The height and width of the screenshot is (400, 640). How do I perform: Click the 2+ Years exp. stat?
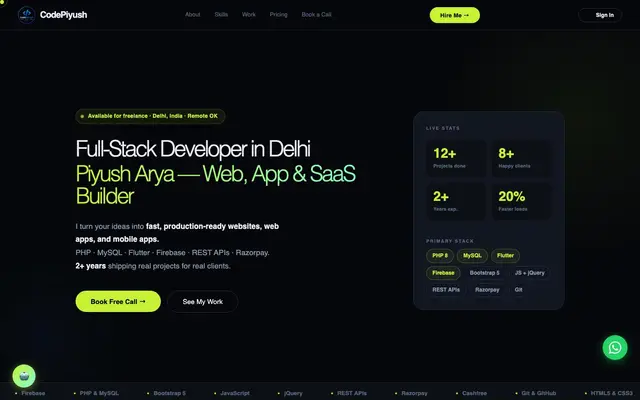(456, 201)
